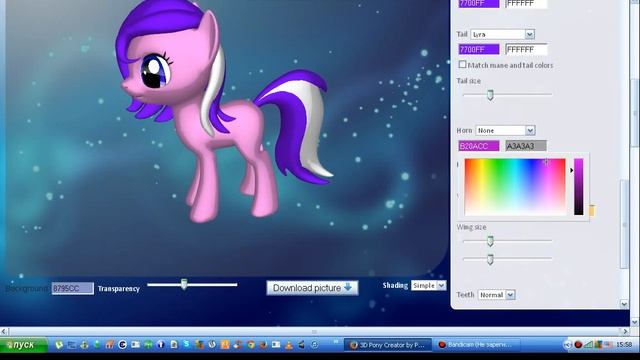Click the system clock showing 15:58

[x=624, y=345]
